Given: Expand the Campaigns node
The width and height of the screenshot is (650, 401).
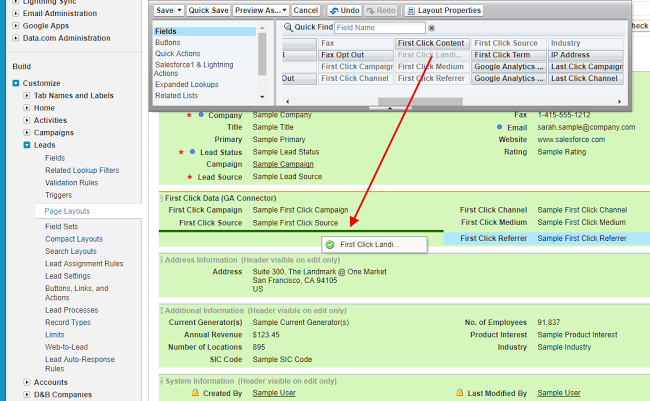Looking at the screenshot, I should [27, 133].
